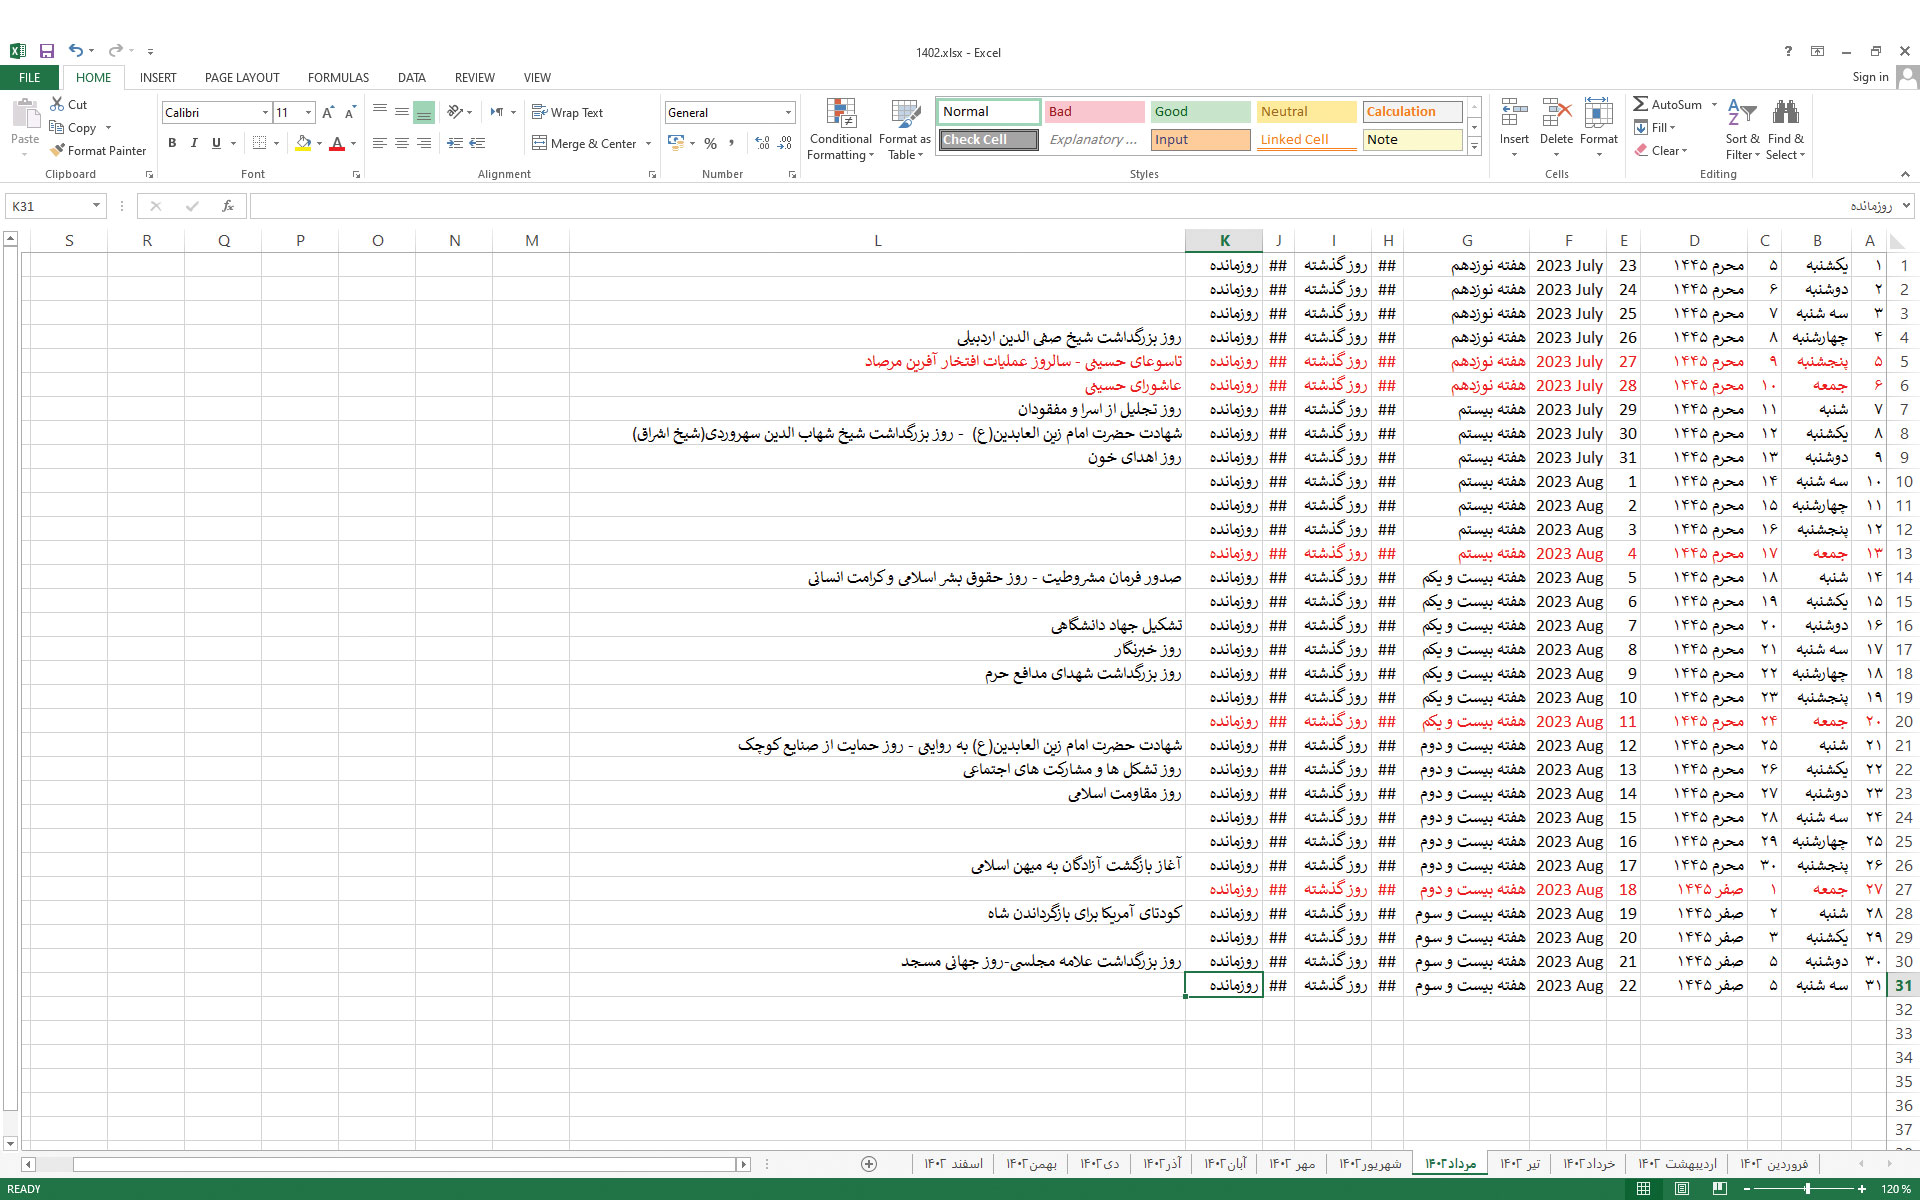Click Sign in link
This screenshot has height=1200, width=1920.
(x=1870, y=77)
